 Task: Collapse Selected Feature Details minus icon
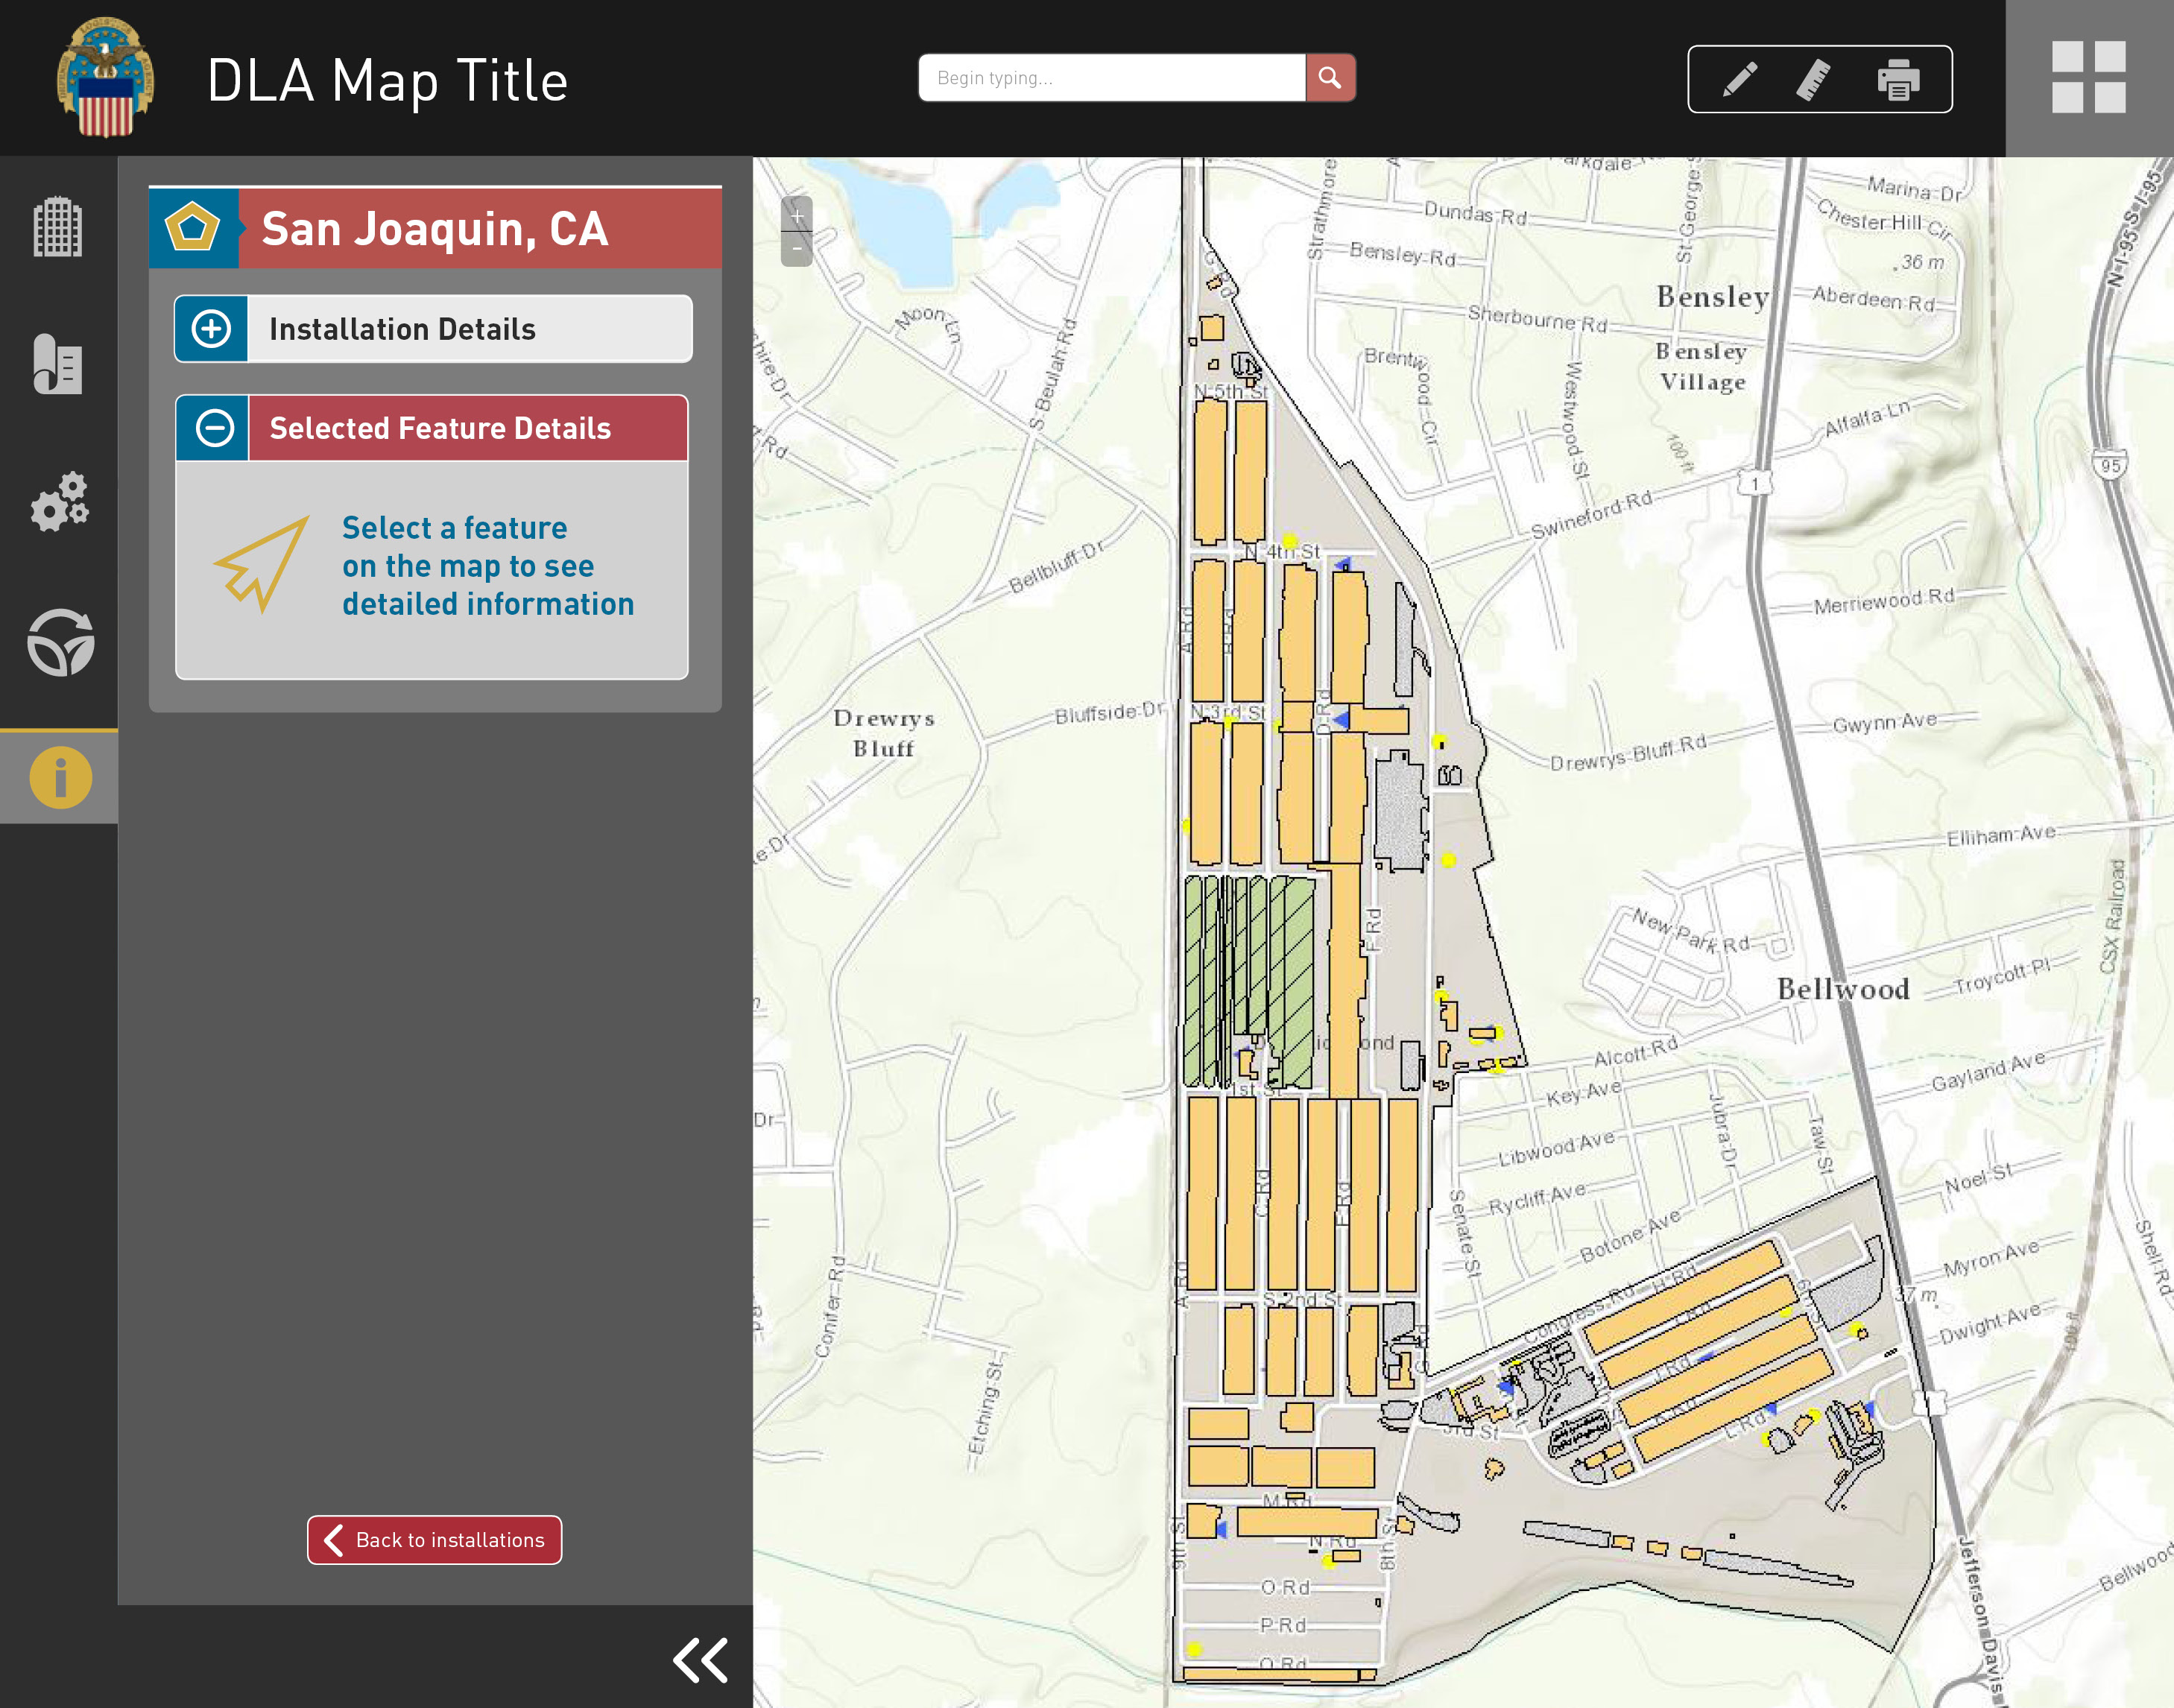[214, 428]
